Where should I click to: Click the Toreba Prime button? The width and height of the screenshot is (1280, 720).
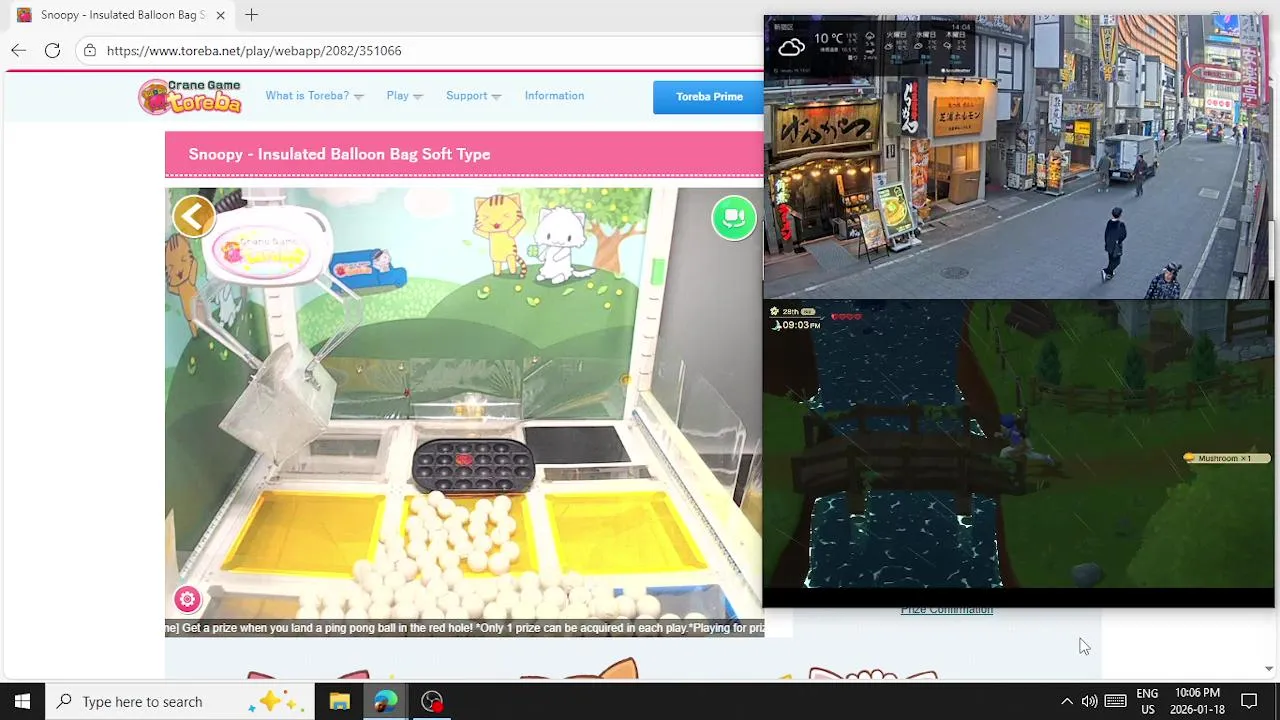click(708, 97)
